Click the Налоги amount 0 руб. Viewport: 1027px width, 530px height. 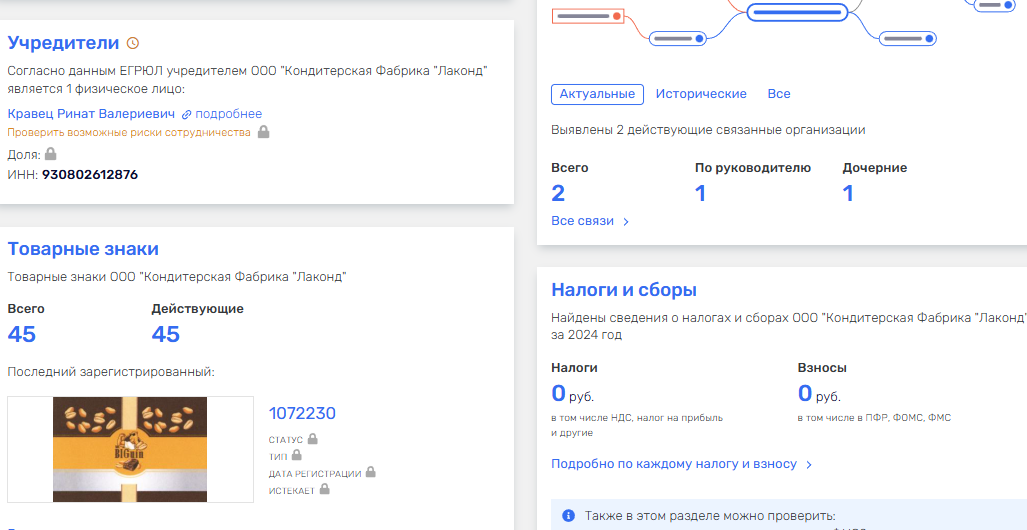point(572,394)
